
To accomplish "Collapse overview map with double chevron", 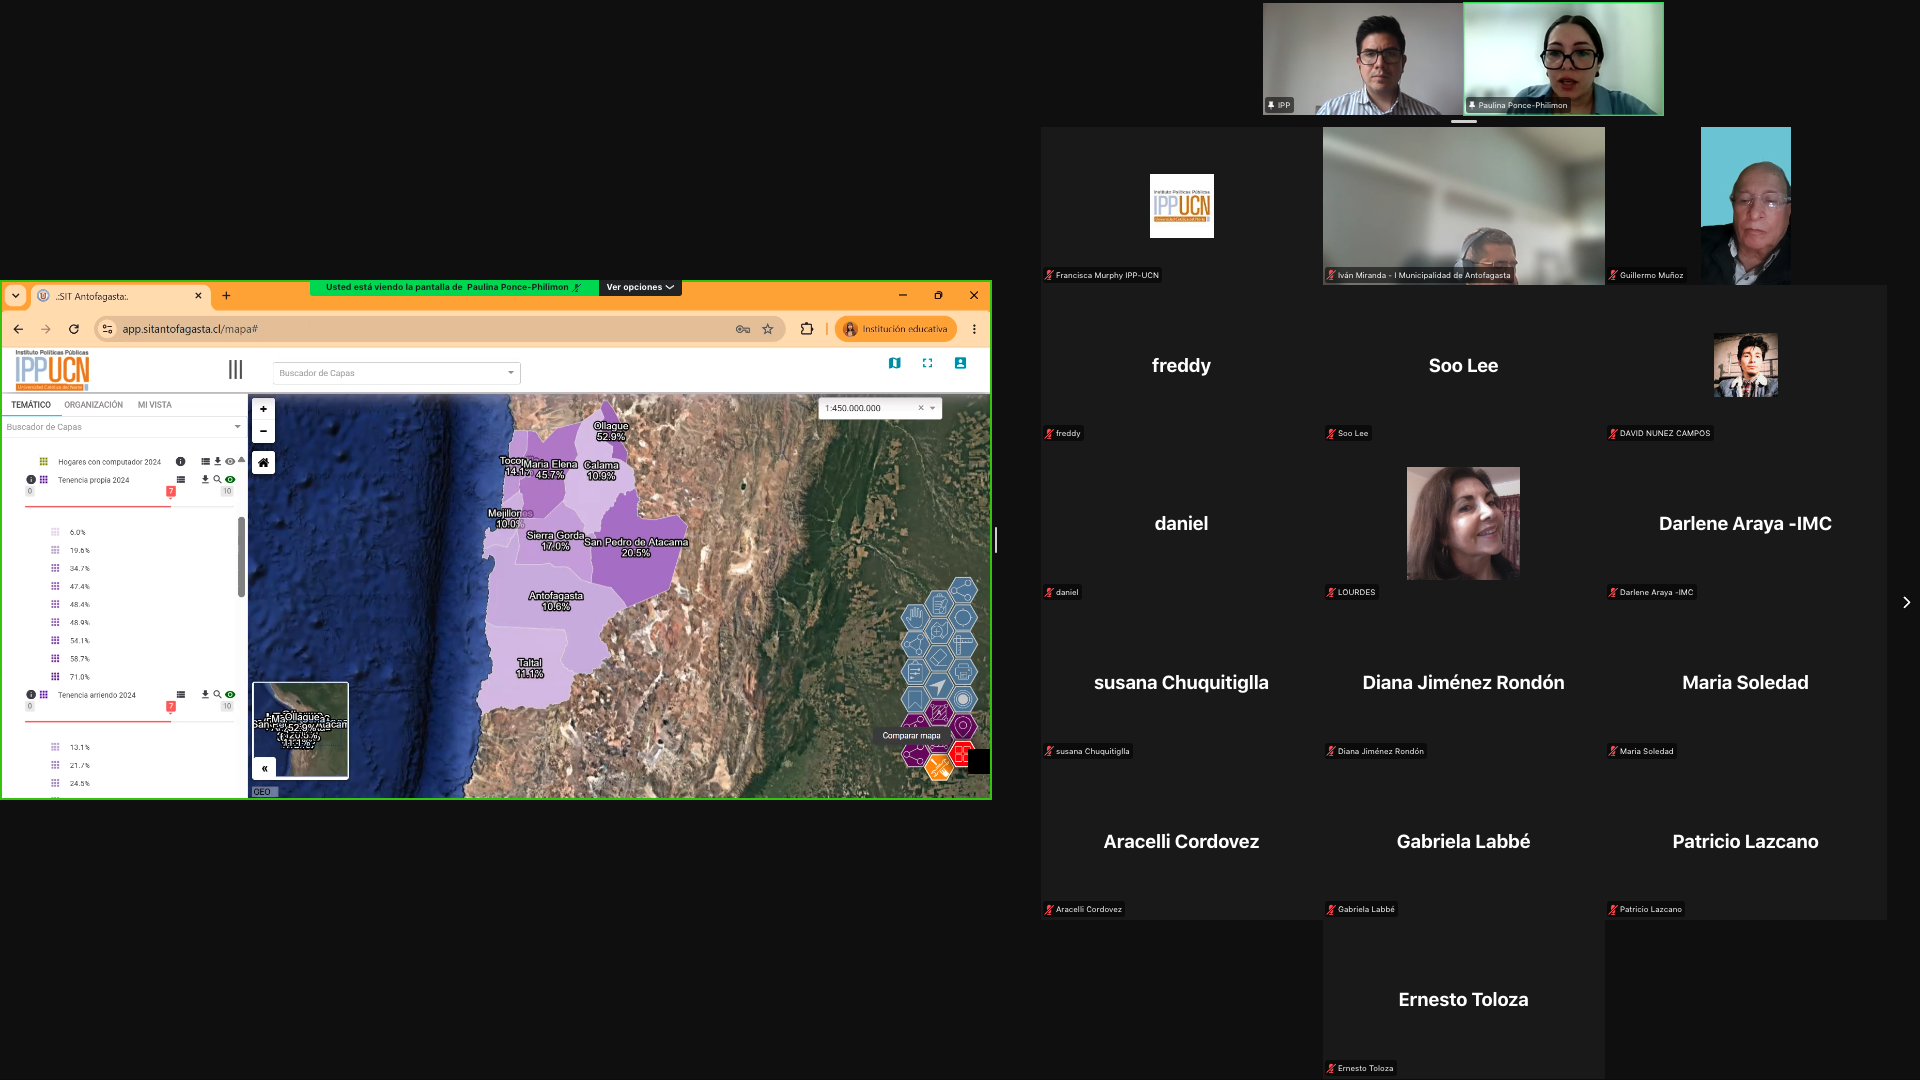I will click(264, 768).
